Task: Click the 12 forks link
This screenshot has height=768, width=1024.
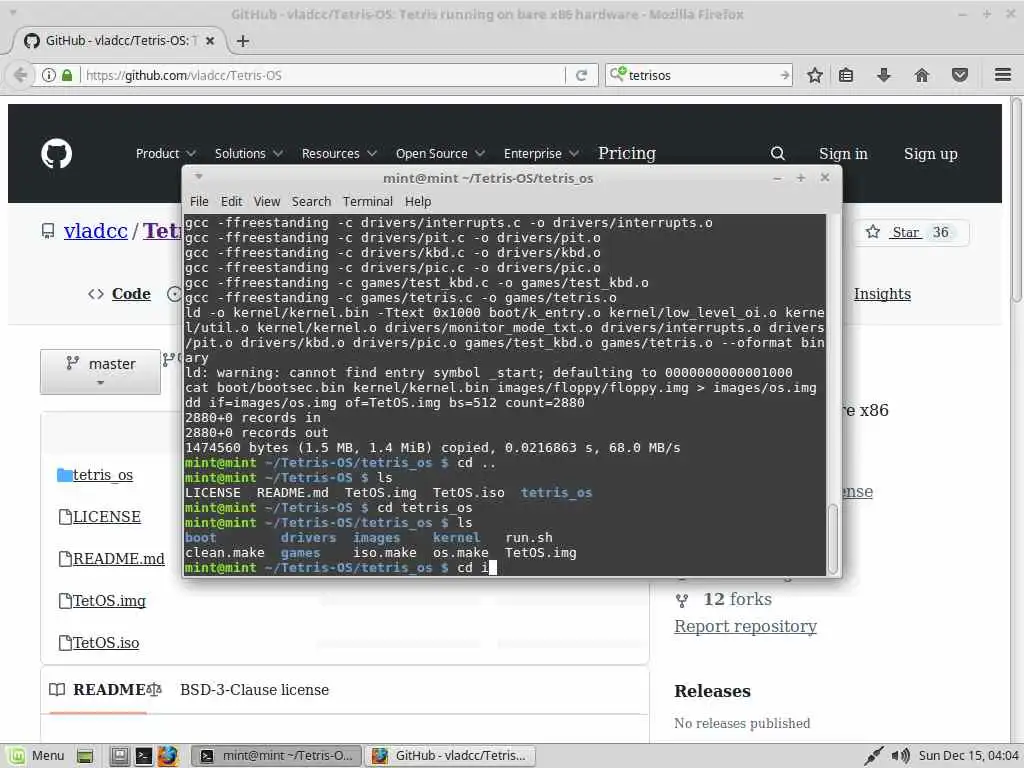Action: [737, 599]
